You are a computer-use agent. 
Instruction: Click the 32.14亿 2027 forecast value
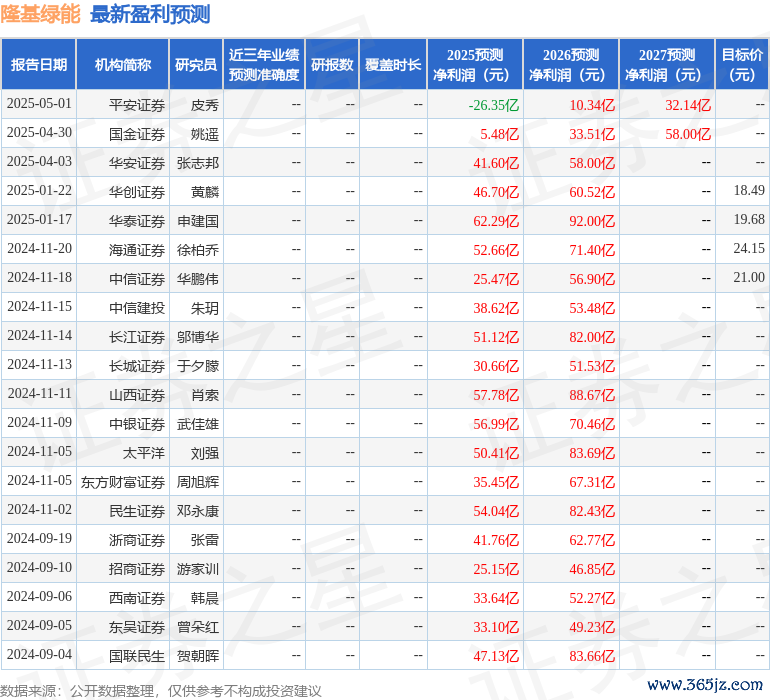tap(688, 105)
